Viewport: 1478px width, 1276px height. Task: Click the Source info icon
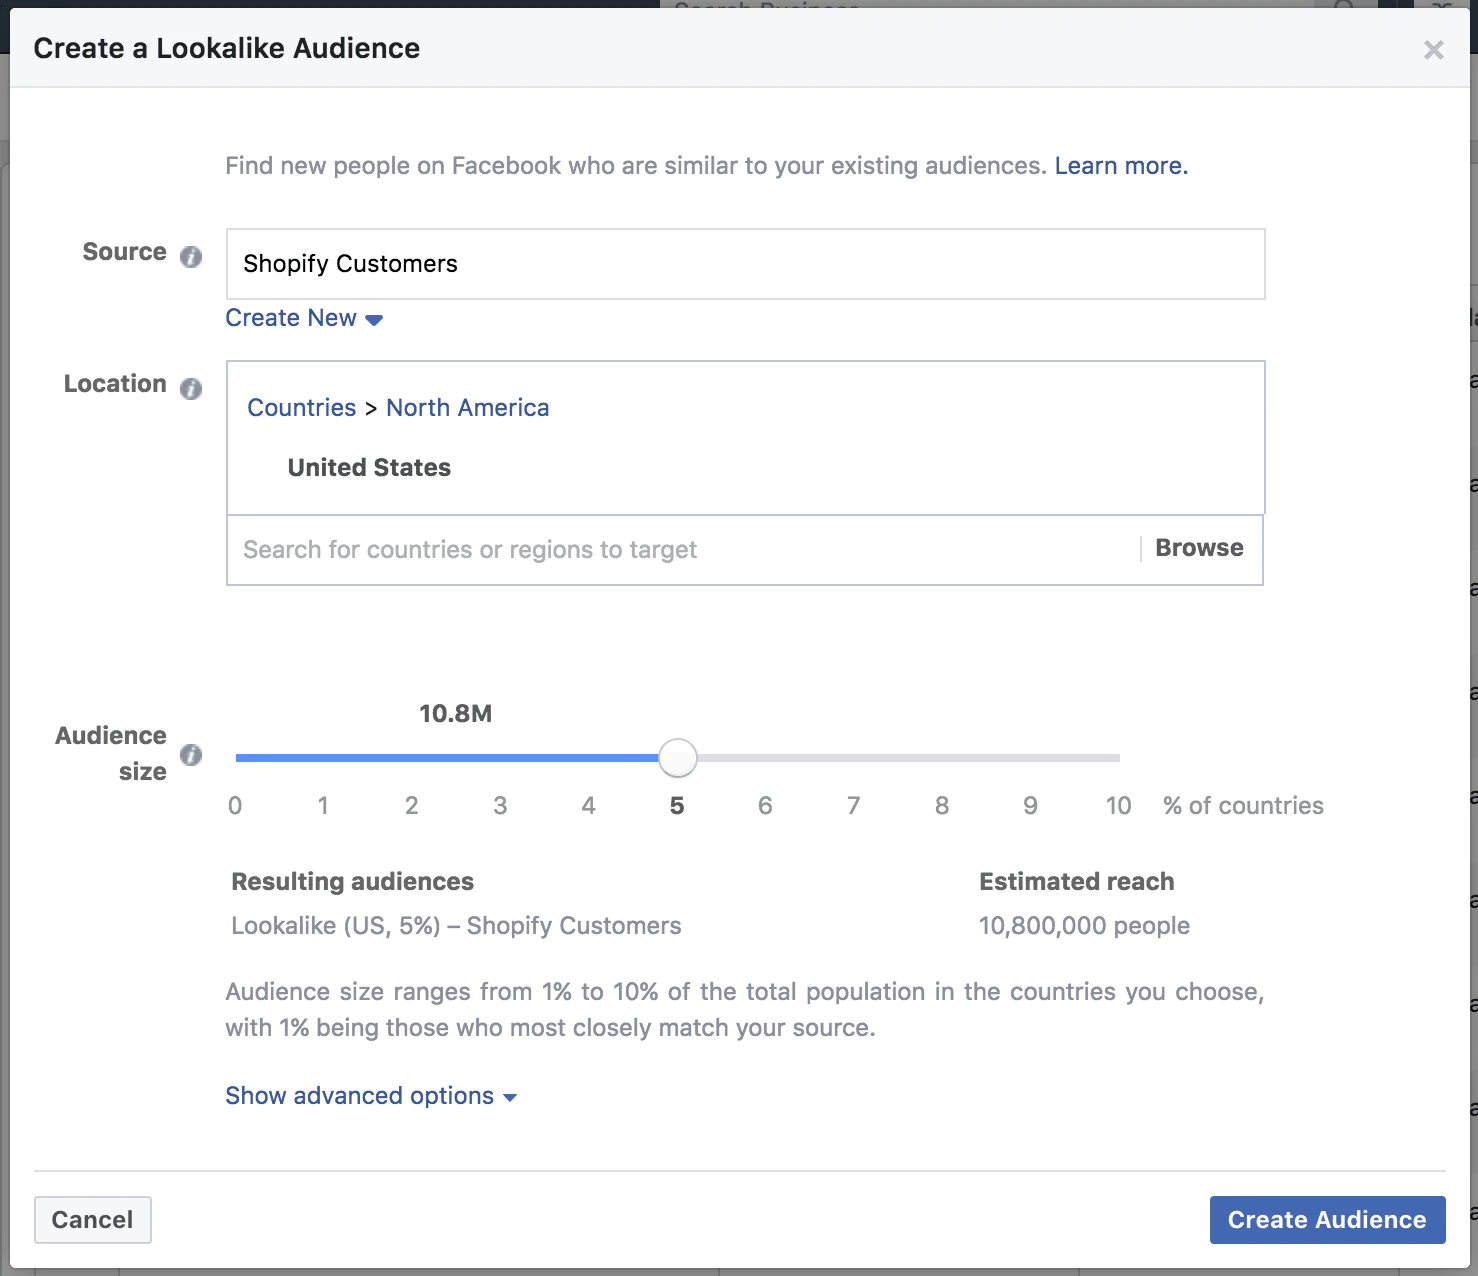191,257
